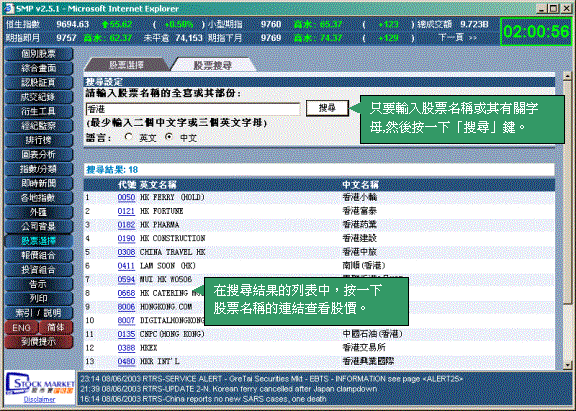This screenshot has width=576, height=411.
Task: Click RTRS news about SARS cases
Action: (x=203, y=399)
